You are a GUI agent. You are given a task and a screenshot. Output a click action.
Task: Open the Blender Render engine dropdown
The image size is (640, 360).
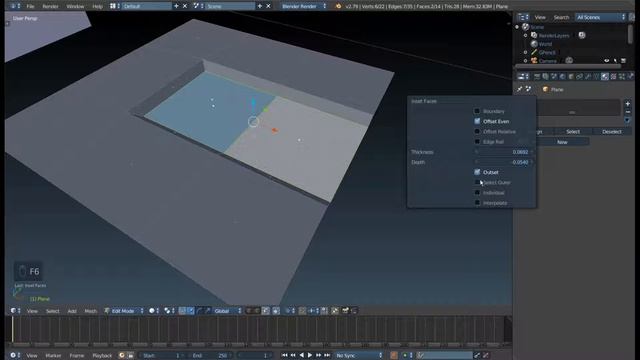click(304, 6)
